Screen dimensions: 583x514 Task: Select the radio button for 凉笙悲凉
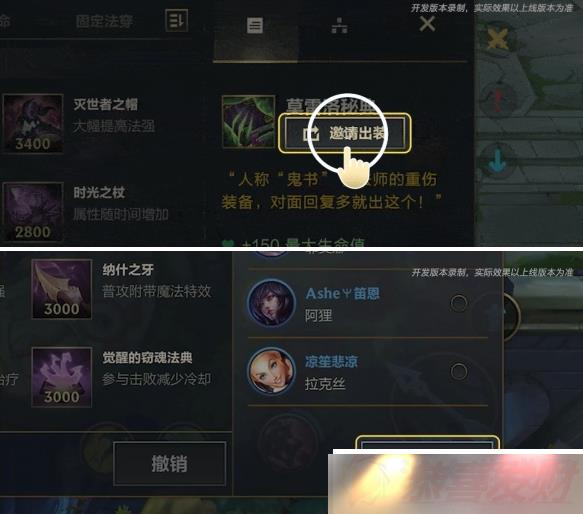[x=459, y=371]
